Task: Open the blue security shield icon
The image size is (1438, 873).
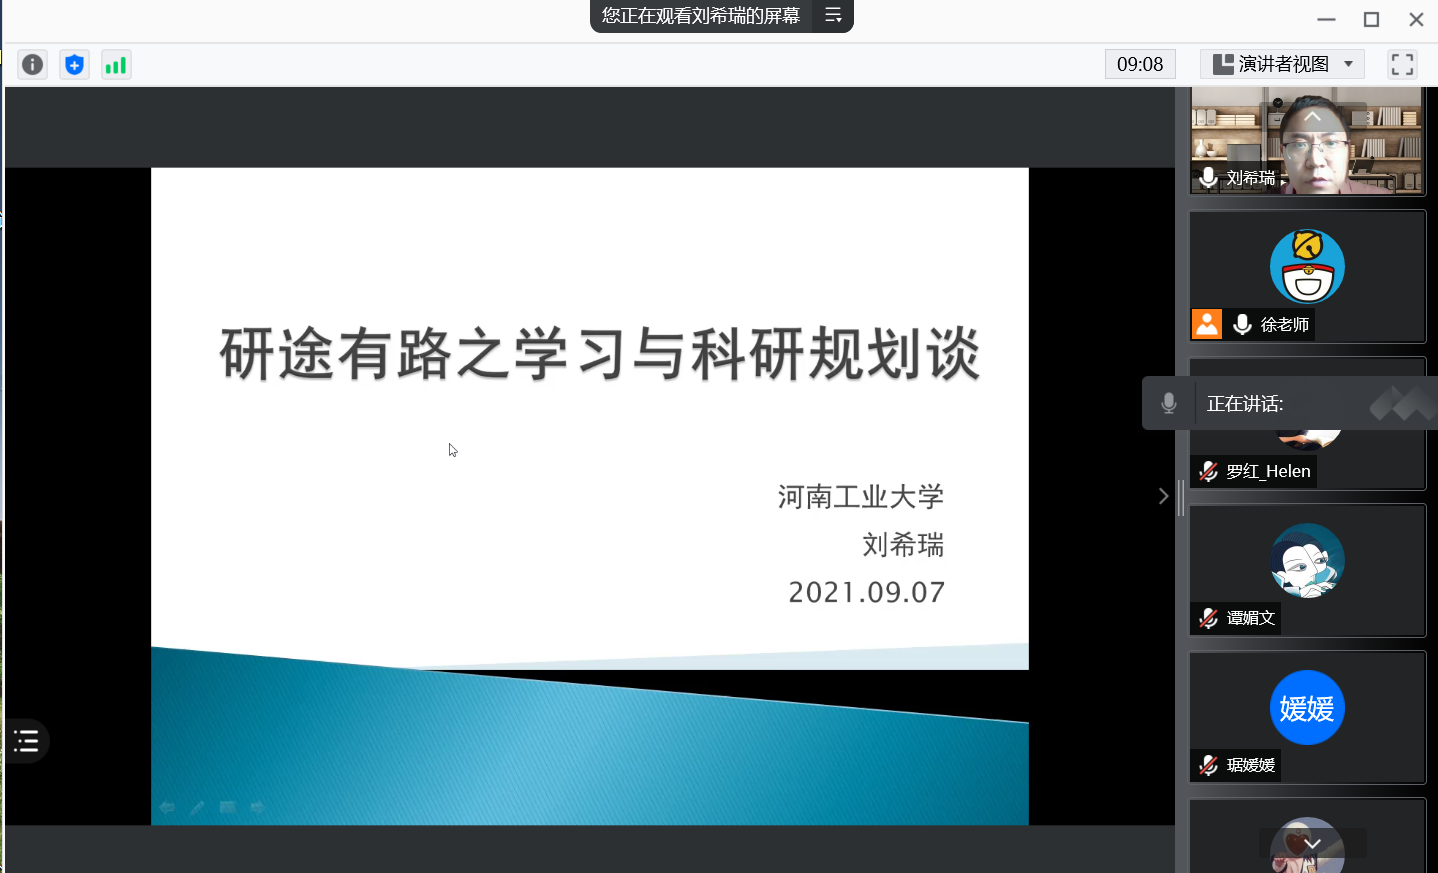Action: (74, 65)
